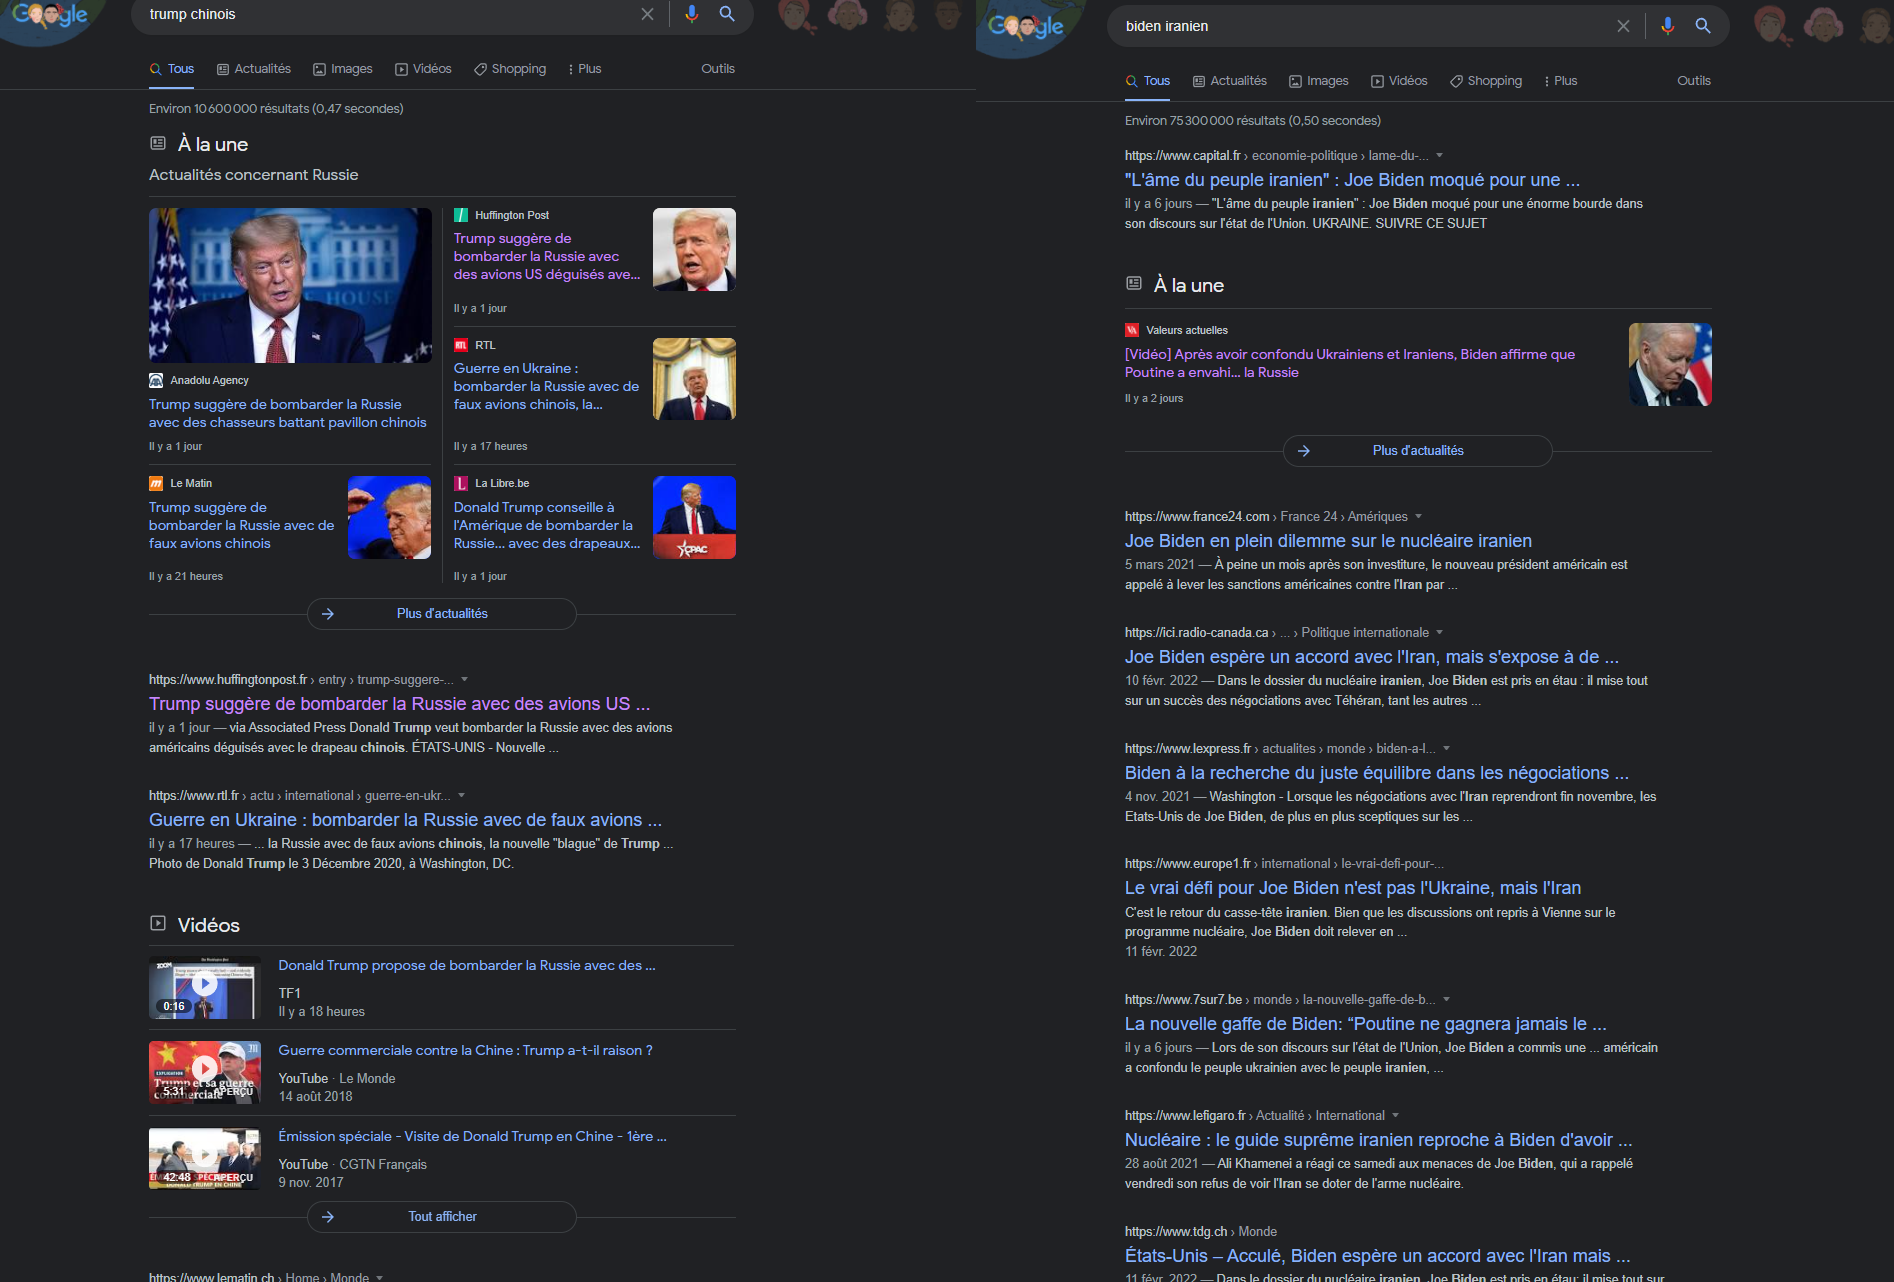This screenshot has height=1282, width=1894.
Task: Open 'Joe Biden en plein dilemme' result
Action: tap(1328, 542)
